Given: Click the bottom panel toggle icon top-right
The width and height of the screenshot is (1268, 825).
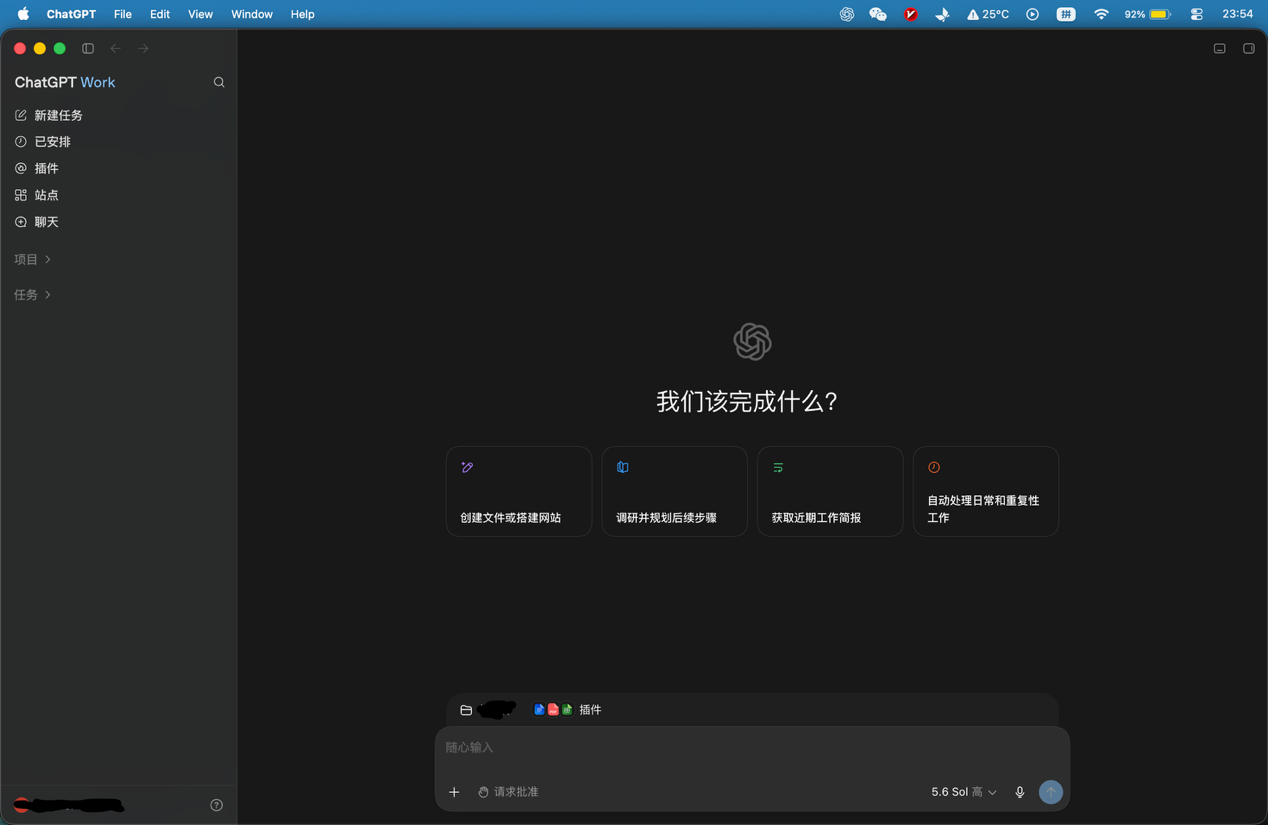Looking at the screenshot, I should [1220, 48].
